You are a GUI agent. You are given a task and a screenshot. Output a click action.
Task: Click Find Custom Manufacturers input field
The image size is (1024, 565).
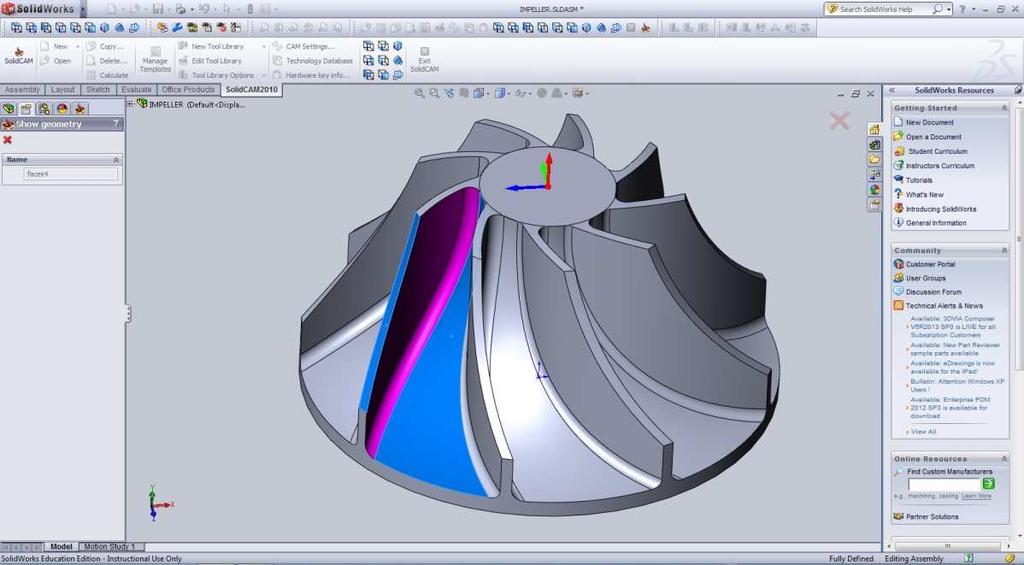944,484
